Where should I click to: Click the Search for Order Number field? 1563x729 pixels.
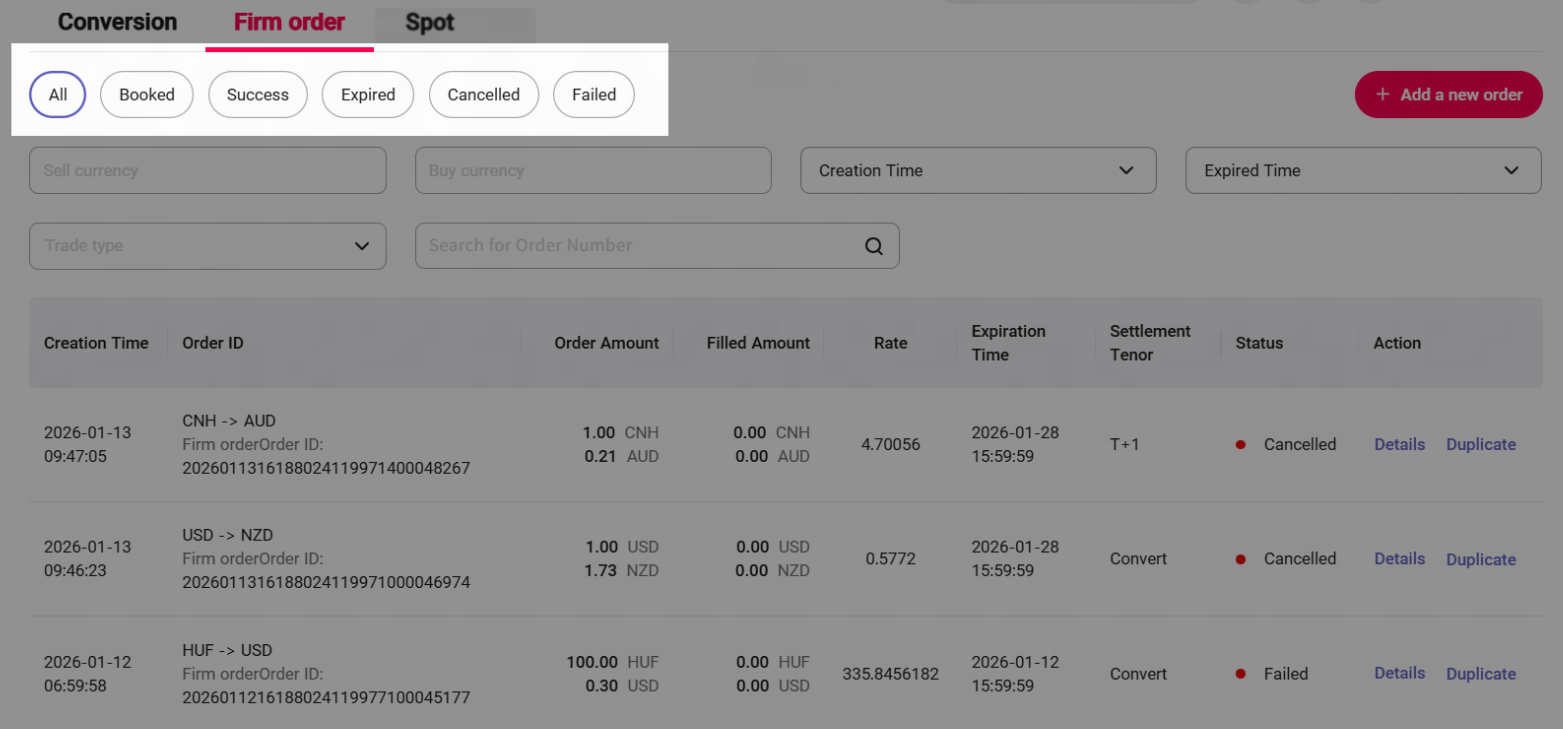click(x=640, y=246)
